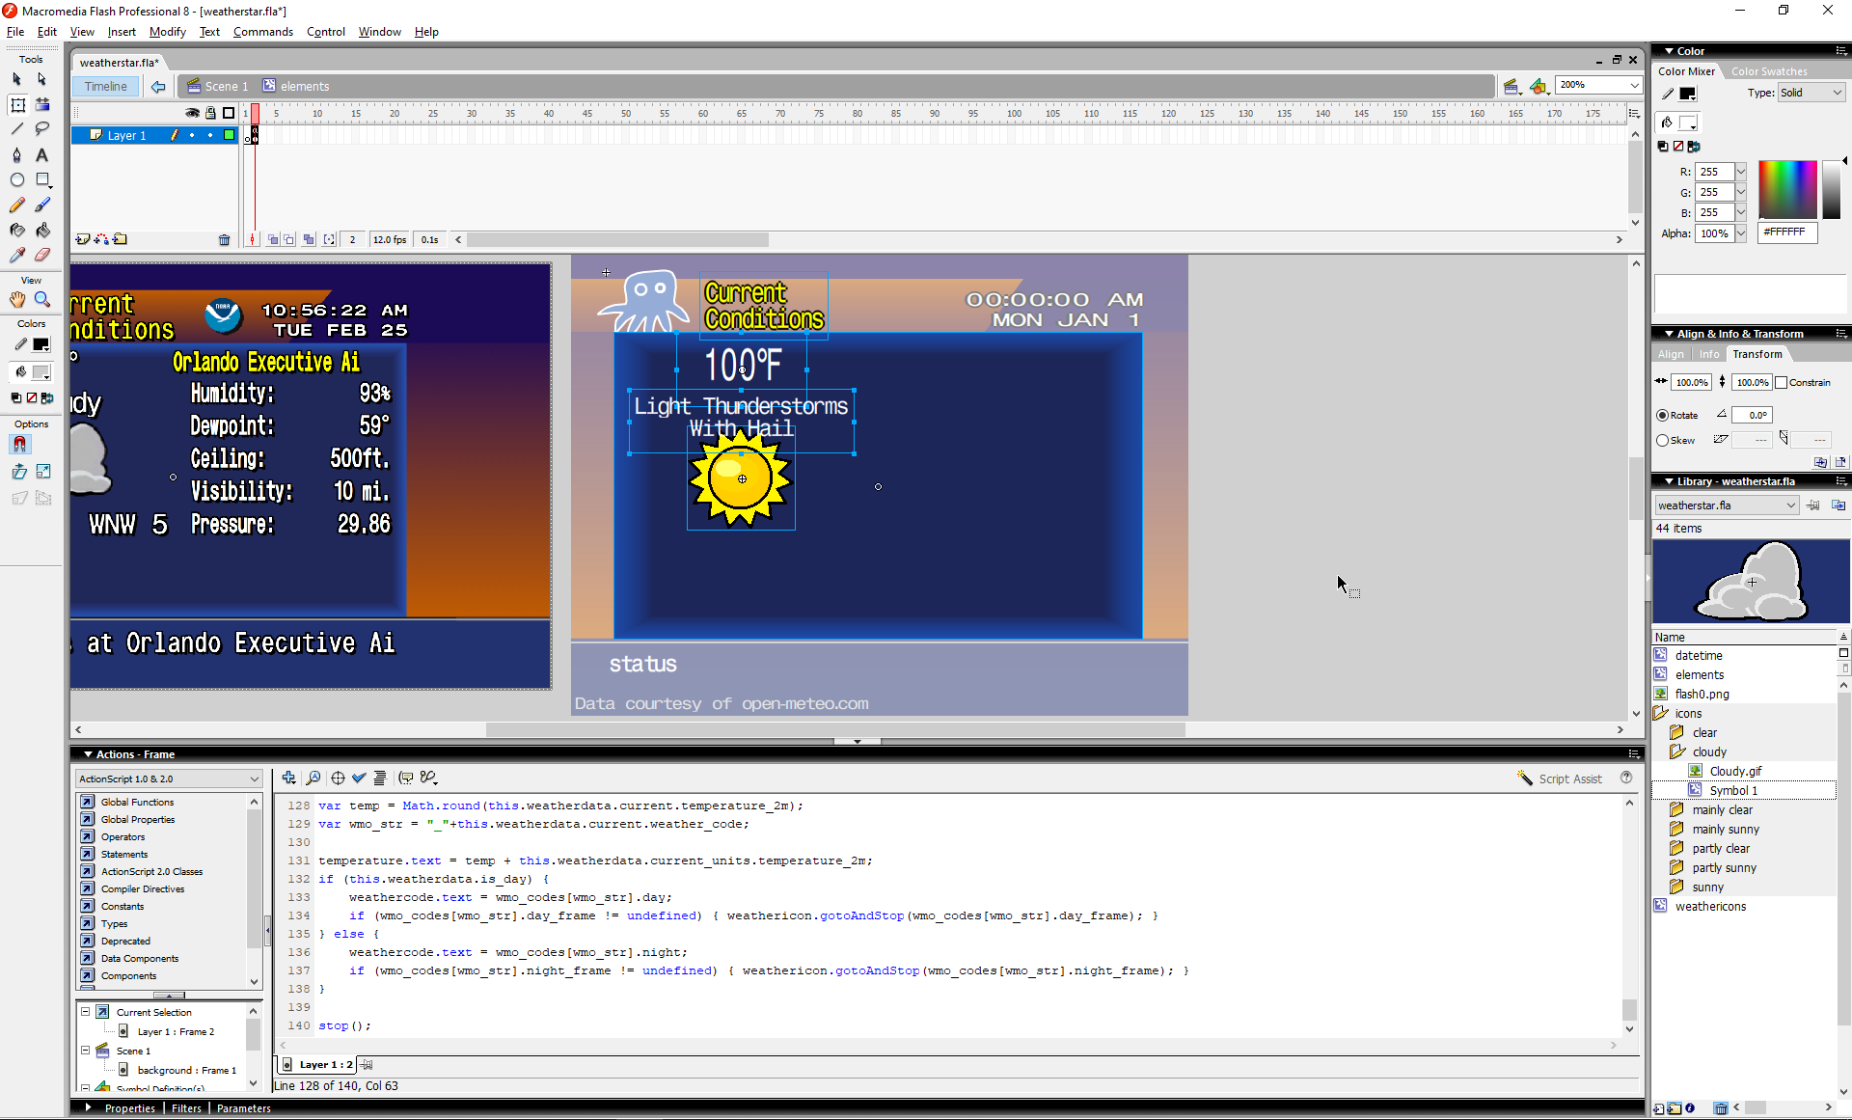This screenshot has width=1852, height=1120.
Task: Select the Text tool in Tools panel
Action: tap(42, 155)
